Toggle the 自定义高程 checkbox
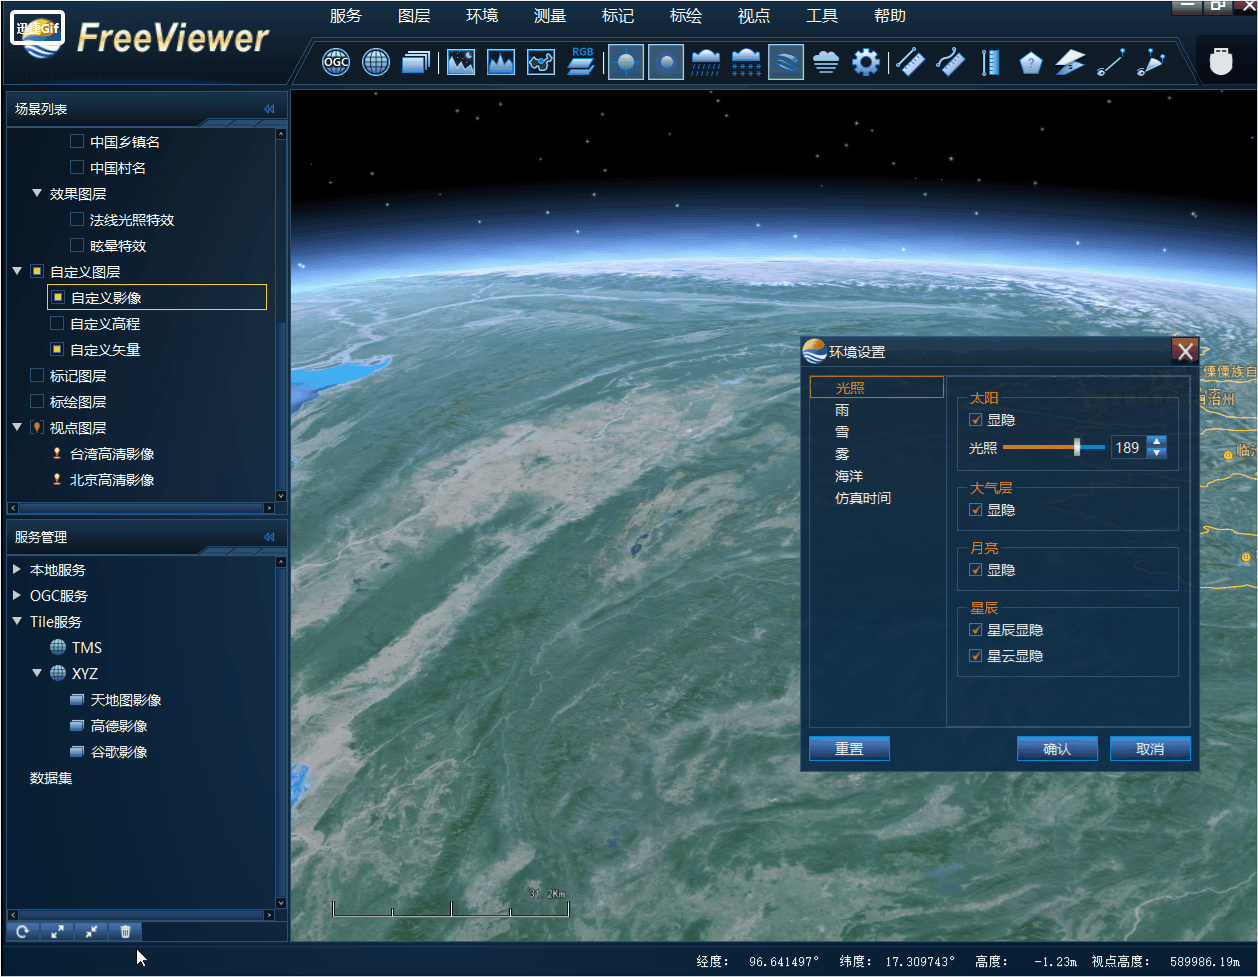 click(x=57, y=324)
